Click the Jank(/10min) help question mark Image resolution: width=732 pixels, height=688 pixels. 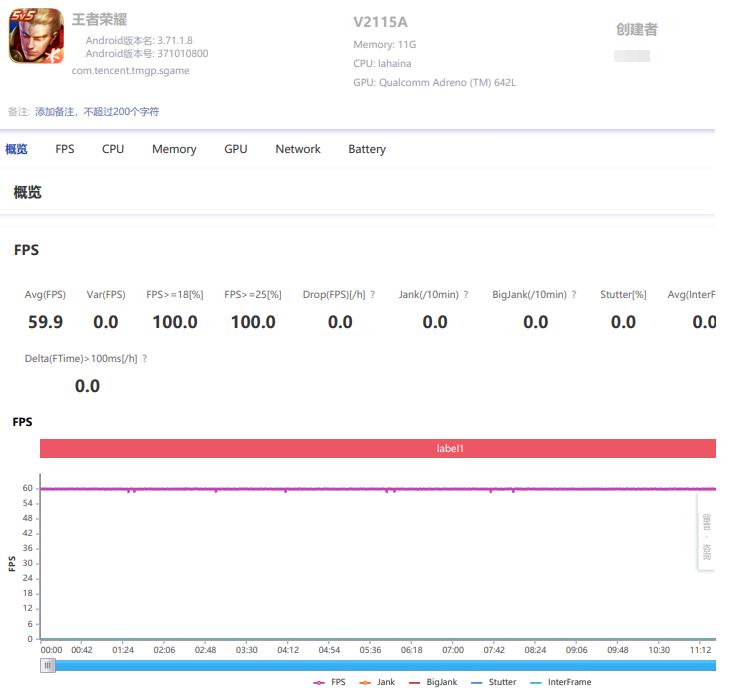(465, 295)
